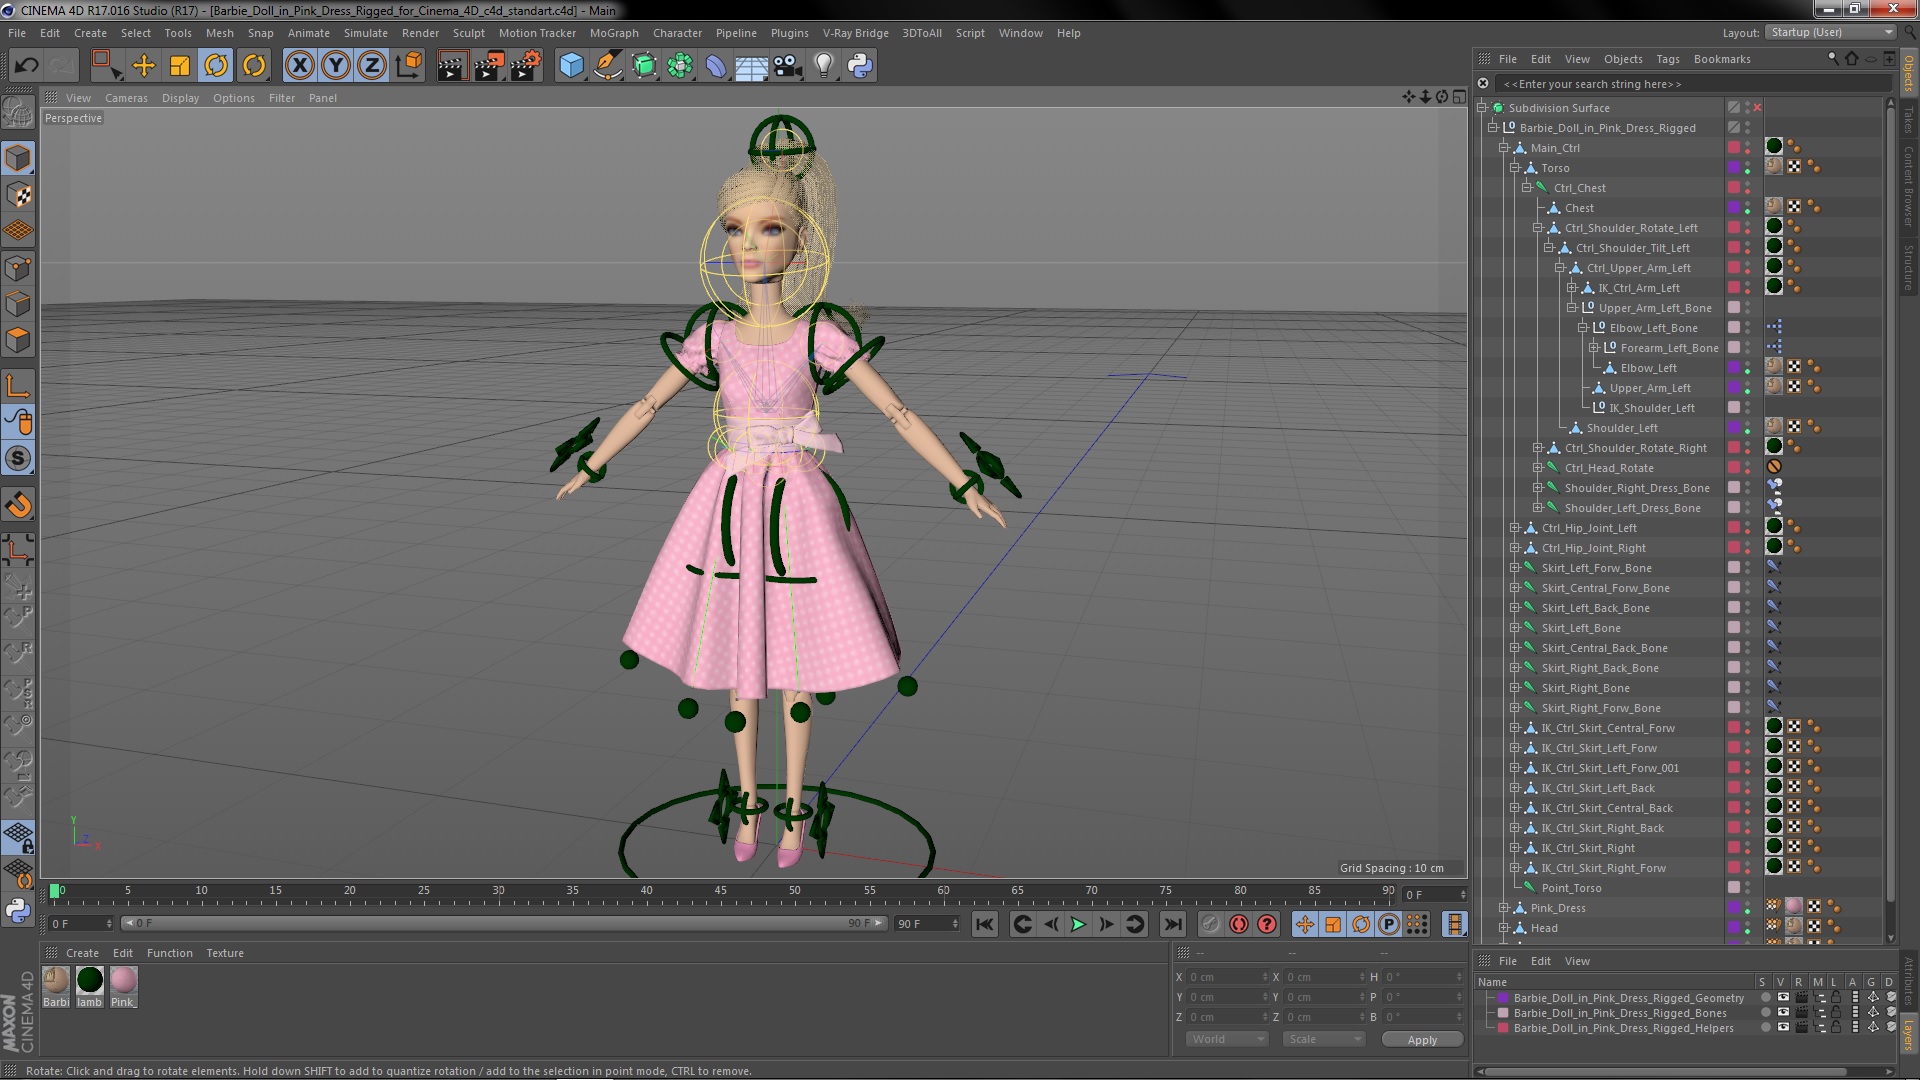Click the X position coordinate field

click(1227, 977)
